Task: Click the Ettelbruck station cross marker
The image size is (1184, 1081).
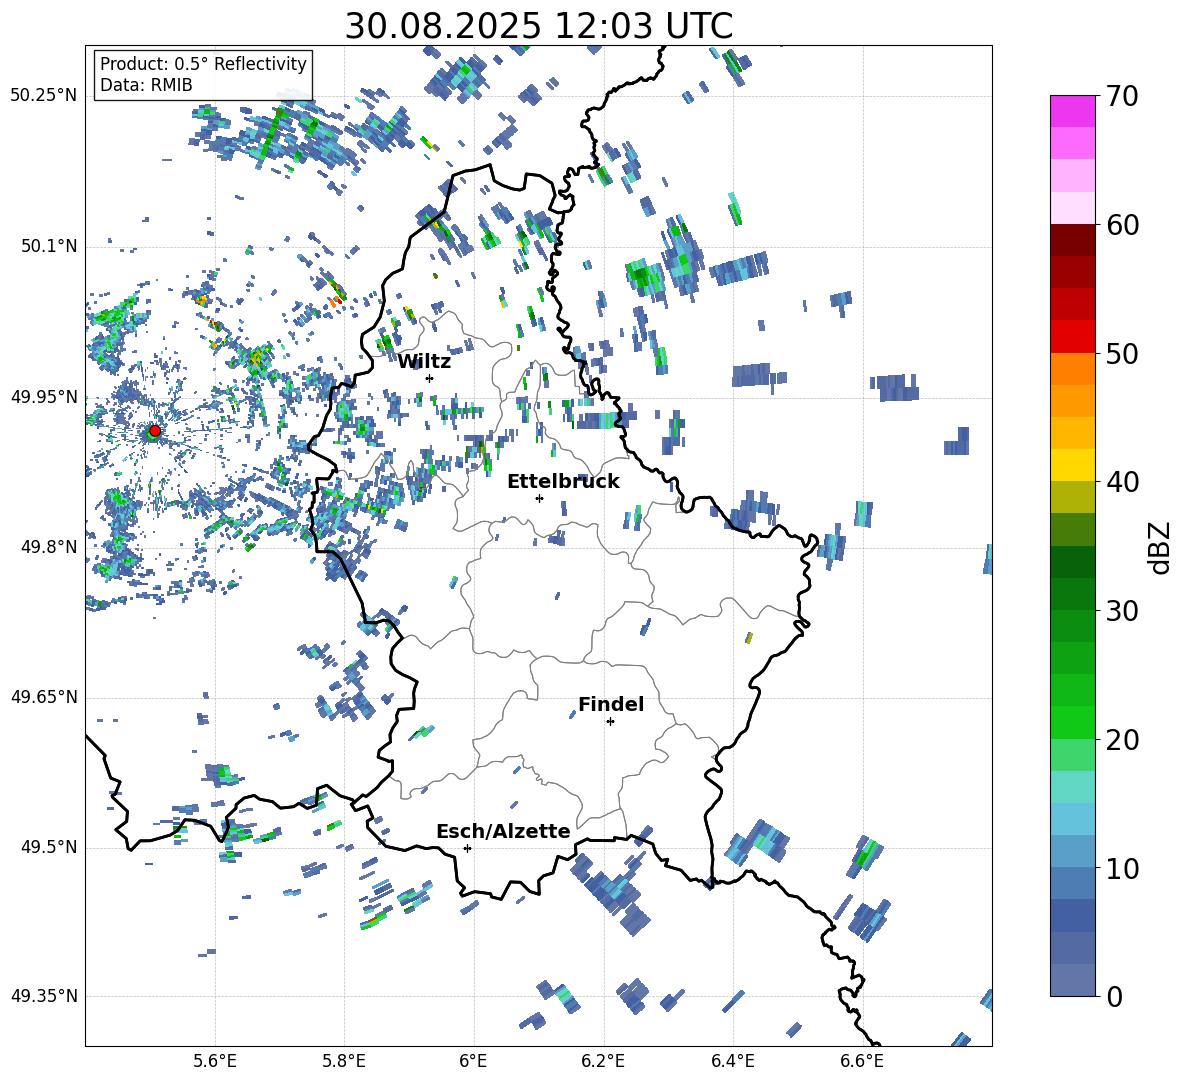Action: point(539,498)
